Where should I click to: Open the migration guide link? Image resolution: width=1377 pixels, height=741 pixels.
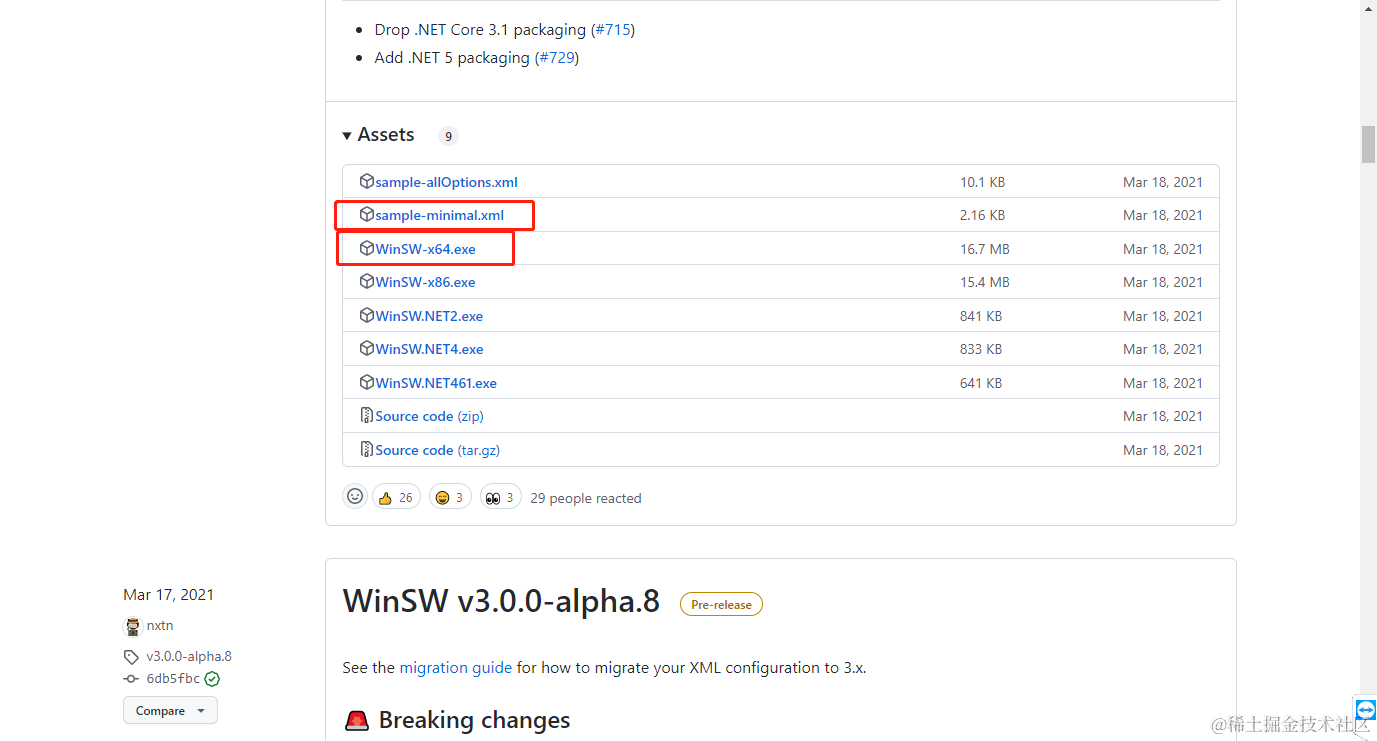[x=456, y=667]
